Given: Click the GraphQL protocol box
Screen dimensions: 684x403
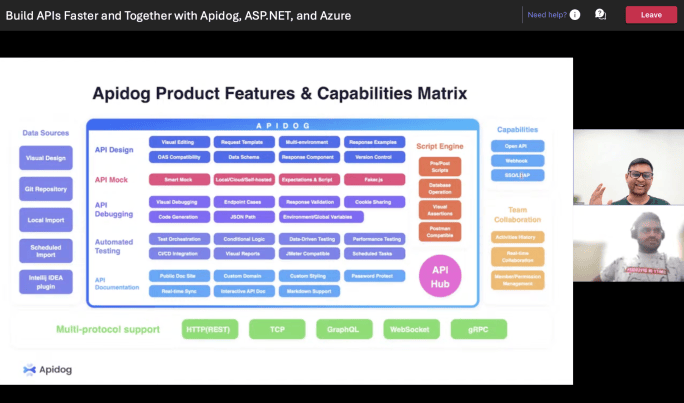Looking at the screenshot, I should pyautogui.click(x=344, y=329).
